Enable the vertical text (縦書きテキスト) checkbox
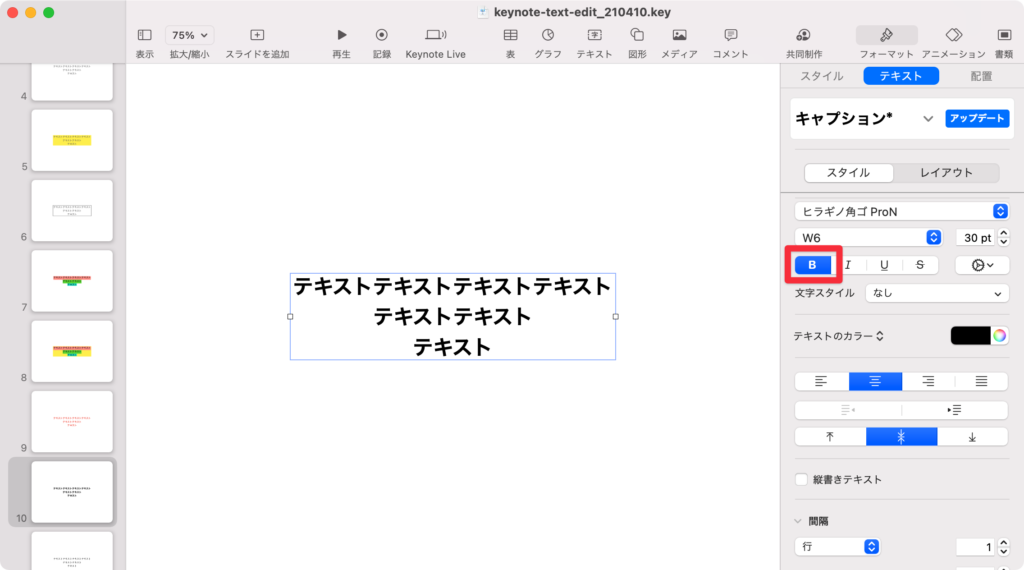Screen dimensions: 1024x570 pos(801,479)
